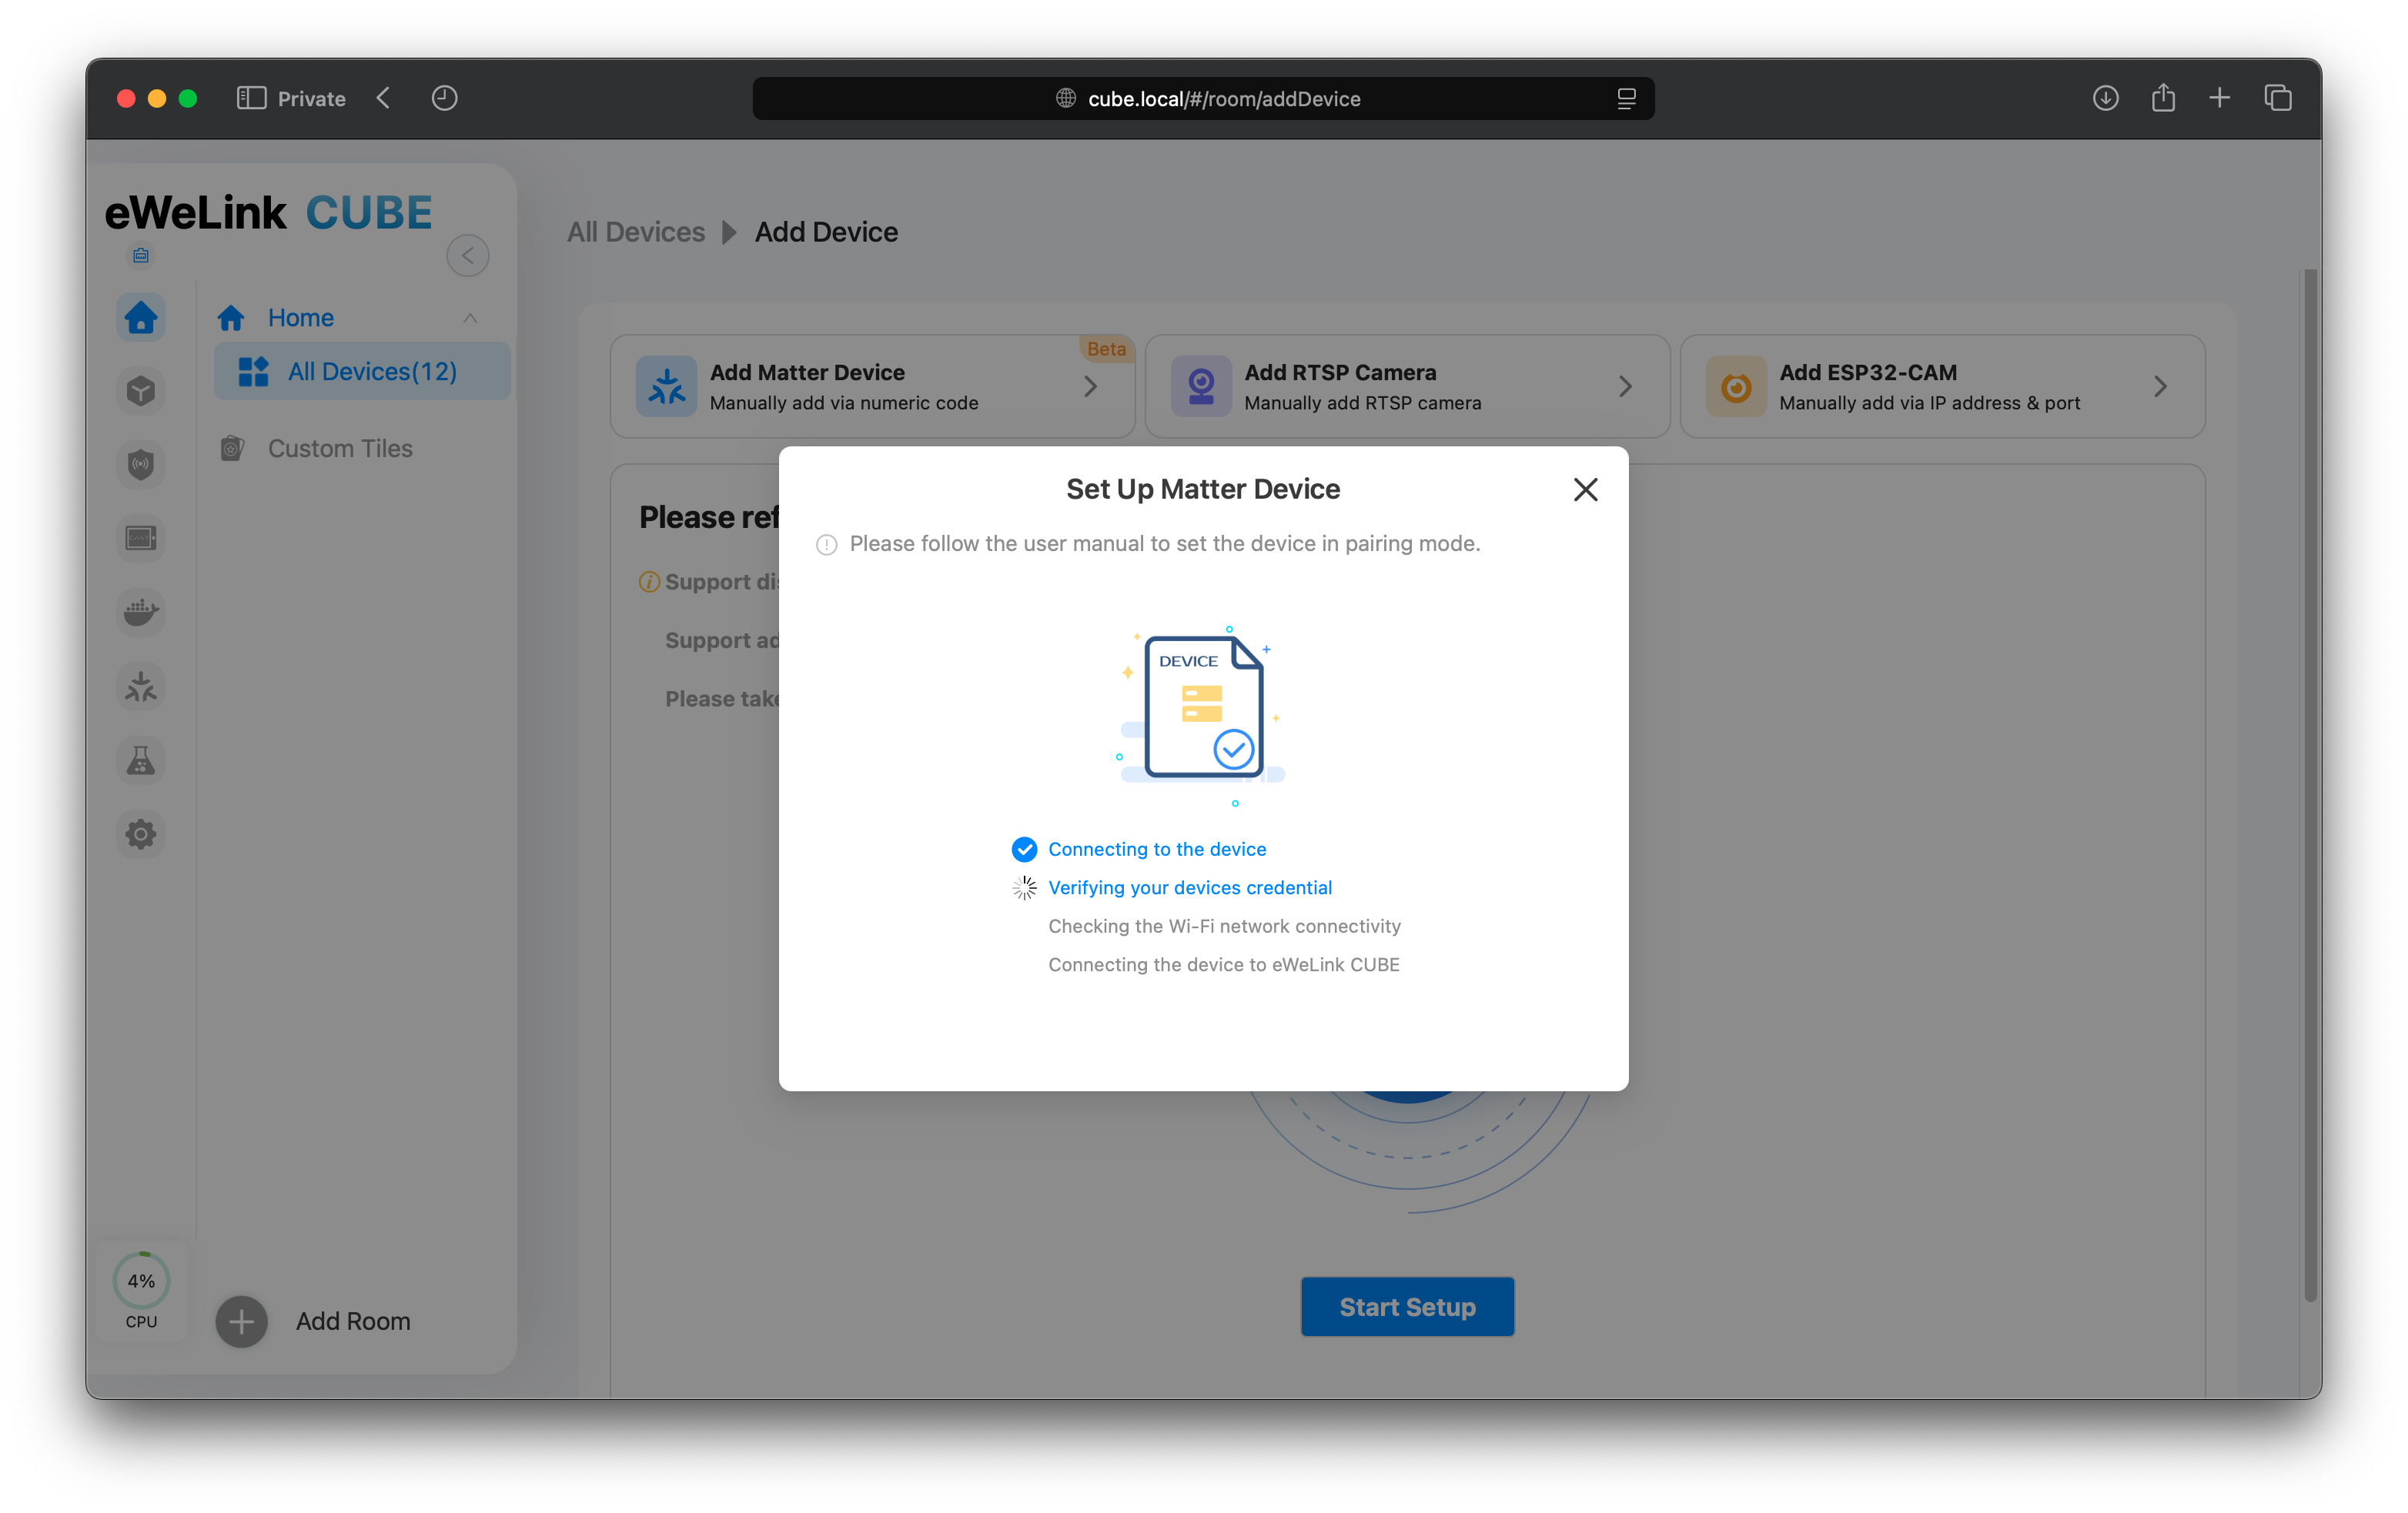Open Custom Tiles menu item
Viewport: 2408px width, 1513px height.
tap(340, 449)
